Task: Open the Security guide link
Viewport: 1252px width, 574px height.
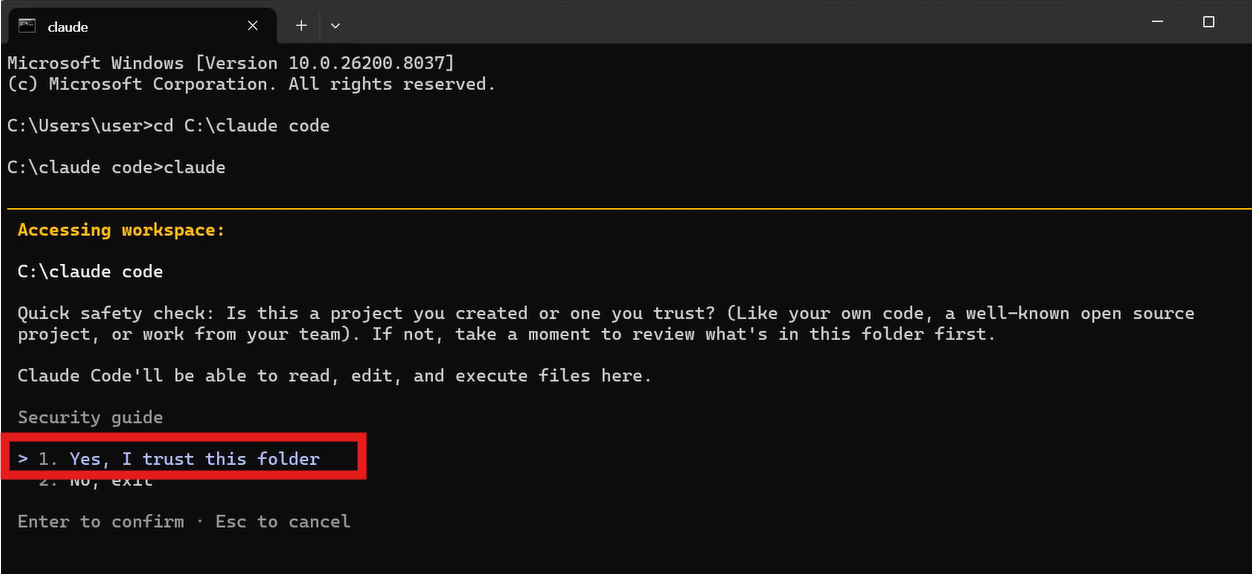Action: tap(90, 417)
